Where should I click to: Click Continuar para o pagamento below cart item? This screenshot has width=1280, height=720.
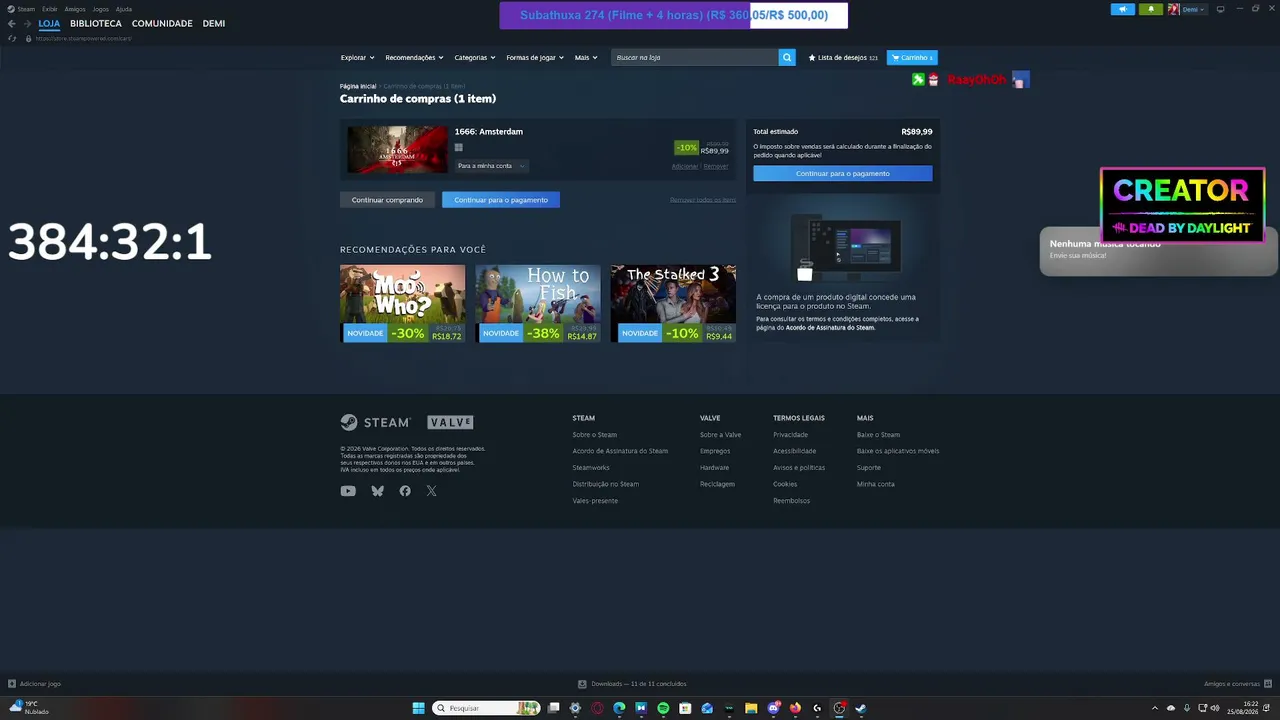pyautogui.click(x=501, y=200)
